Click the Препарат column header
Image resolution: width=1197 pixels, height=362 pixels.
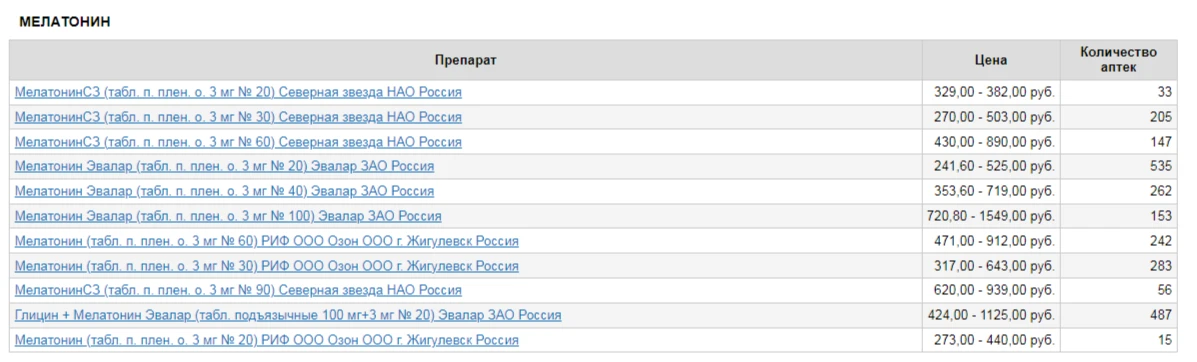(466, 60)
